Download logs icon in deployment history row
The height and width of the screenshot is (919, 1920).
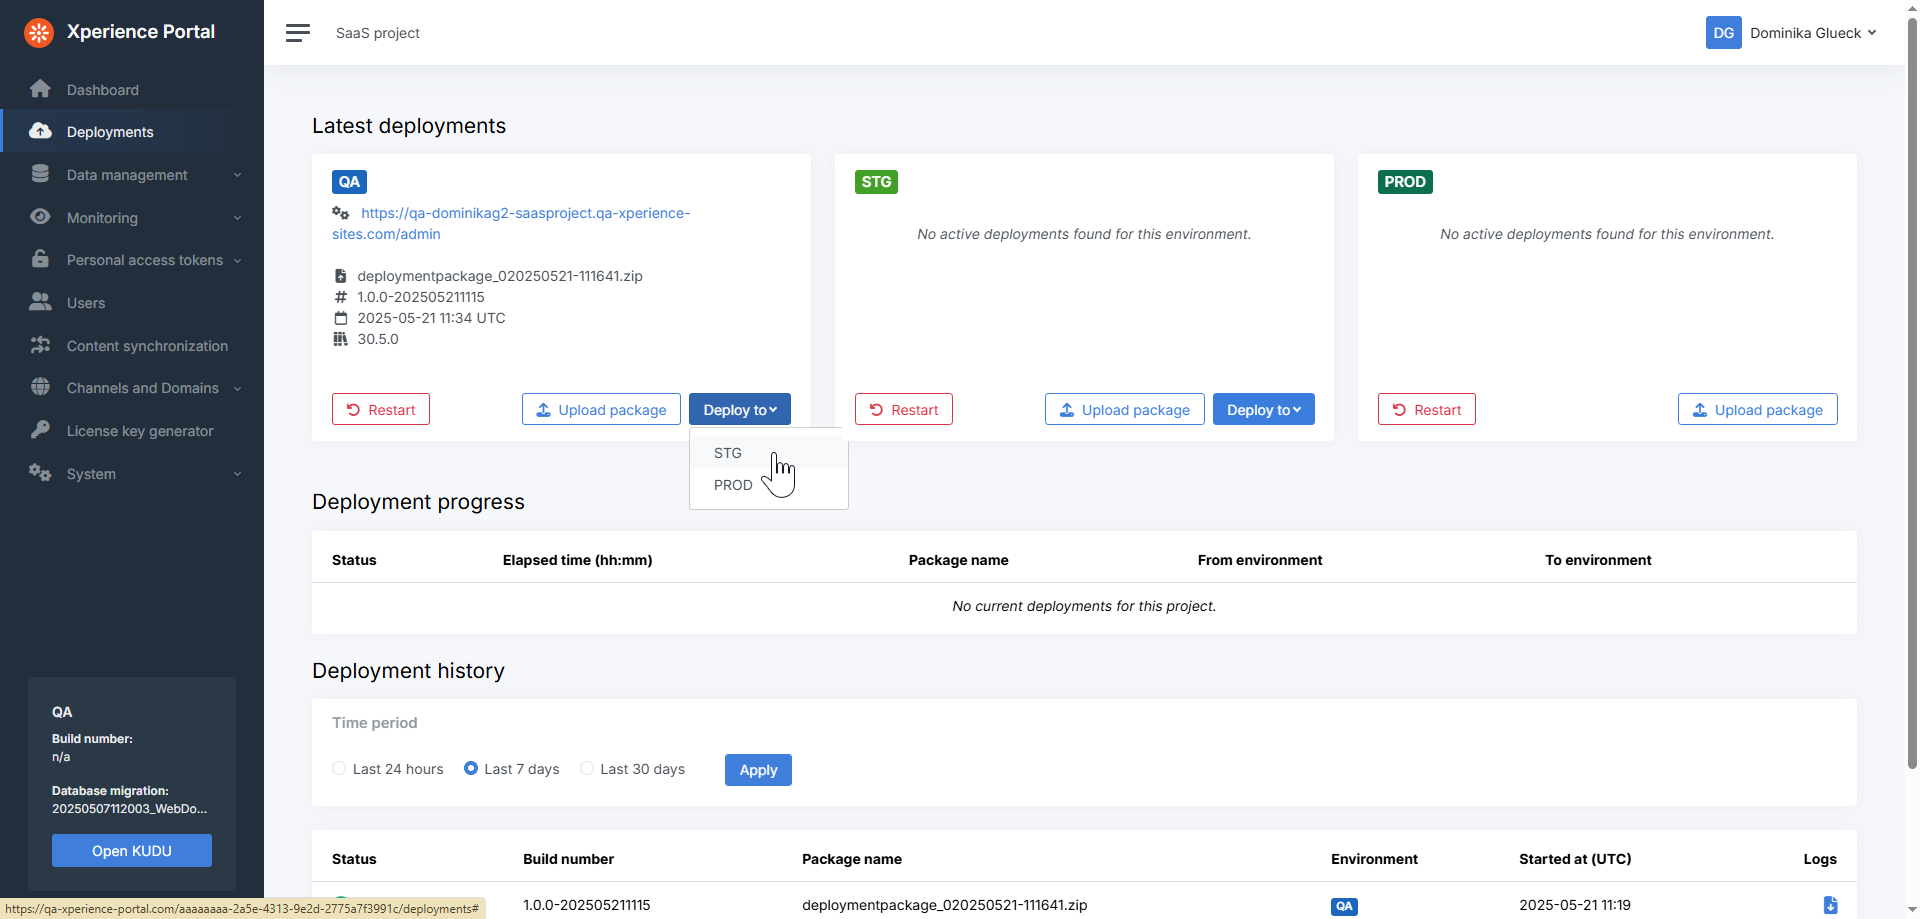point(1830,905)
